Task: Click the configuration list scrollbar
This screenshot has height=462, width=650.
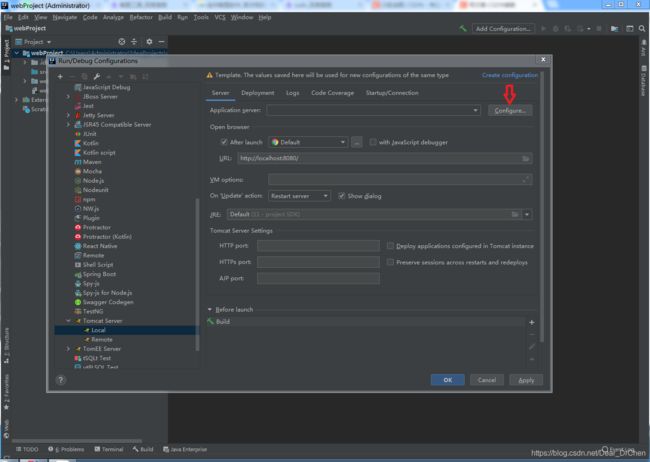Action: click(197, 275)
